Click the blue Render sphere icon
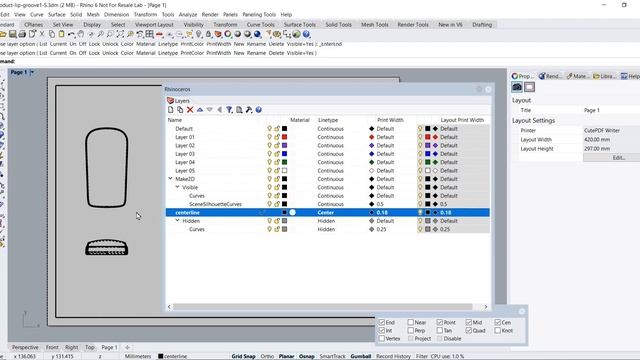 (258, 34)
